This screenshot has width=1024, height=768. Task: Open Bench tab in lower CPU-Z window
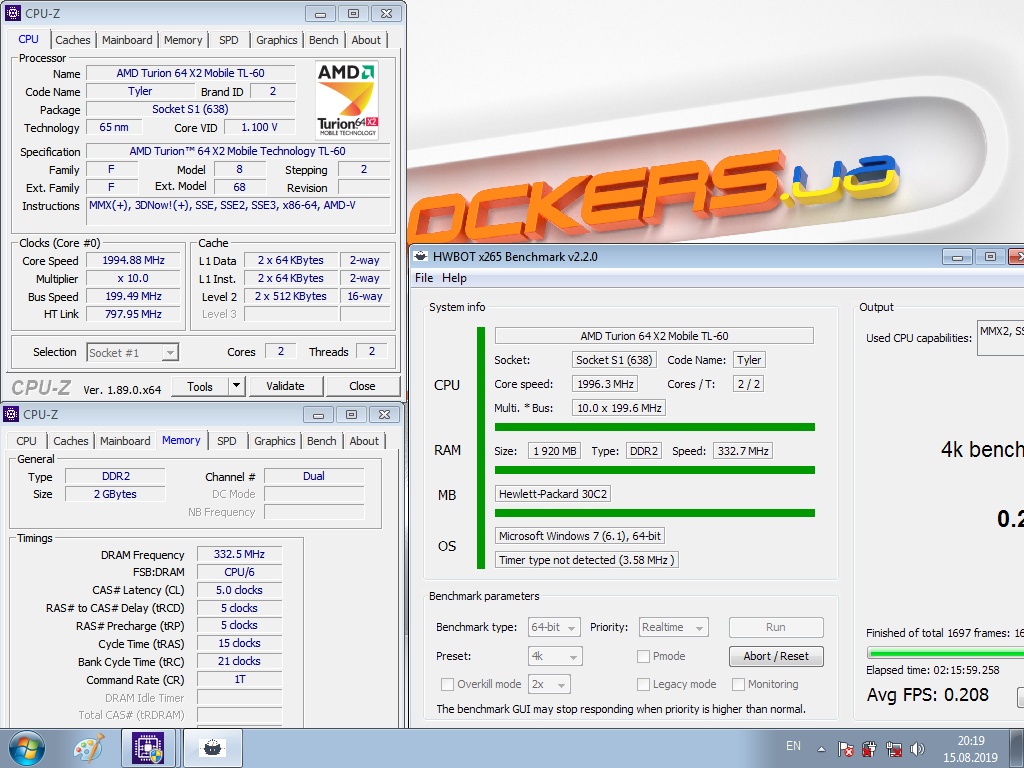(321, 441)
